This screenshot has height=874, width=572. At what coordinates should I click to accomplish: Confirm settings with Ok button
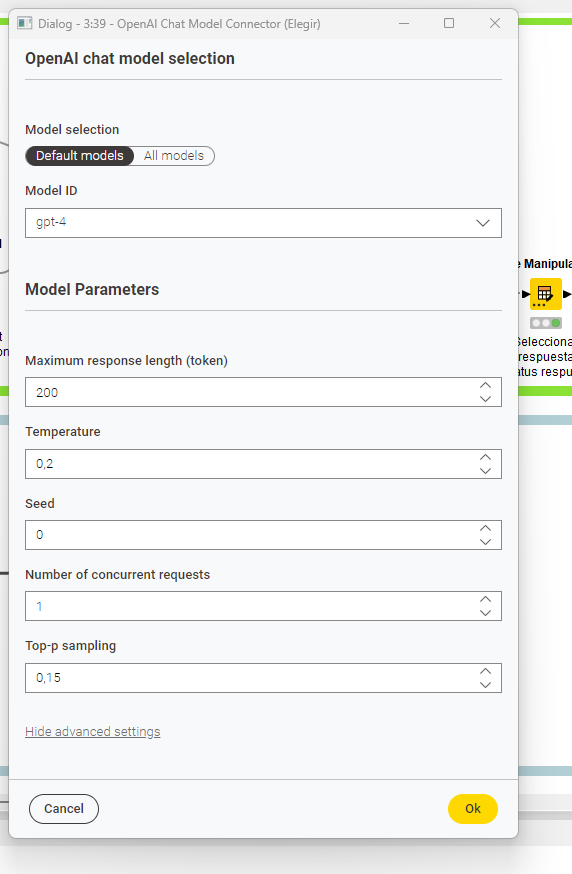(x=473, y=809)
